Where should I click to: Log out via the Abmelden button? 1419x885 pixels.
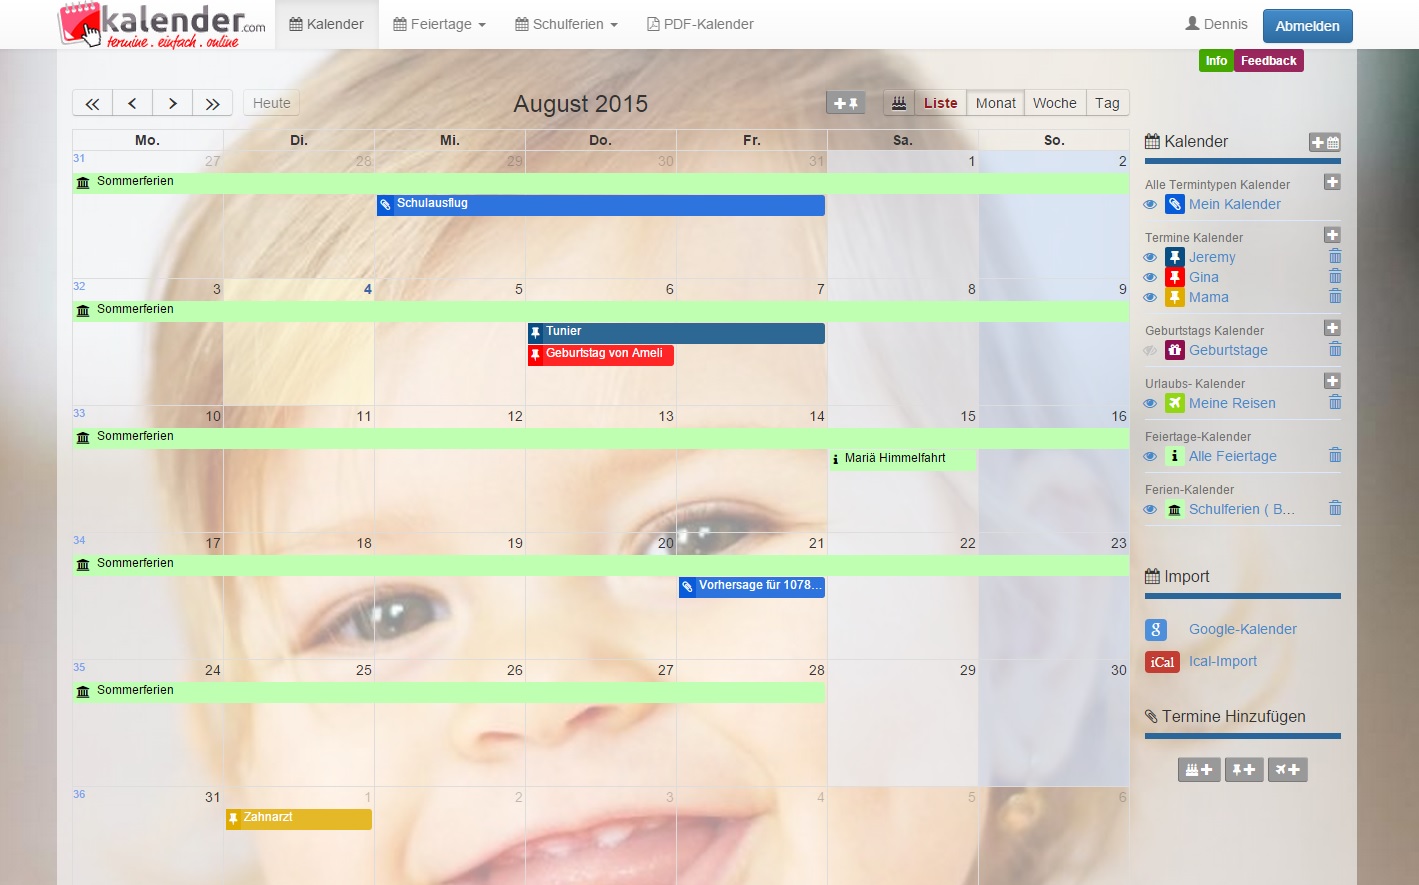coord(1307,25)
